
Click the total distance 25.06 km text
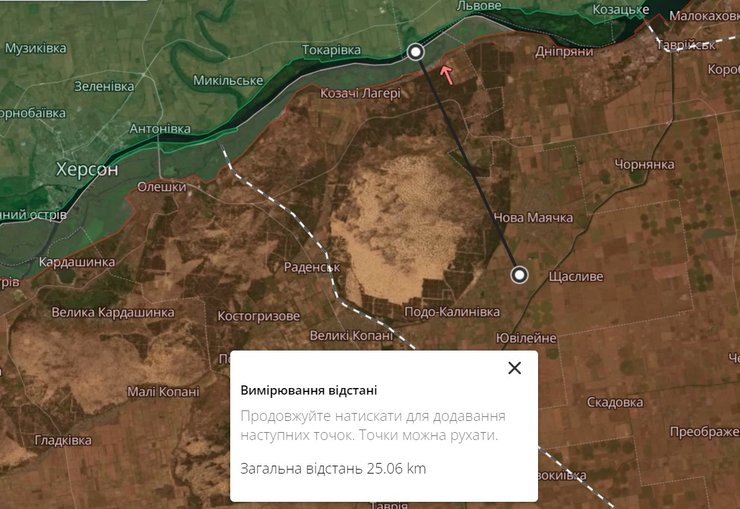333,468
